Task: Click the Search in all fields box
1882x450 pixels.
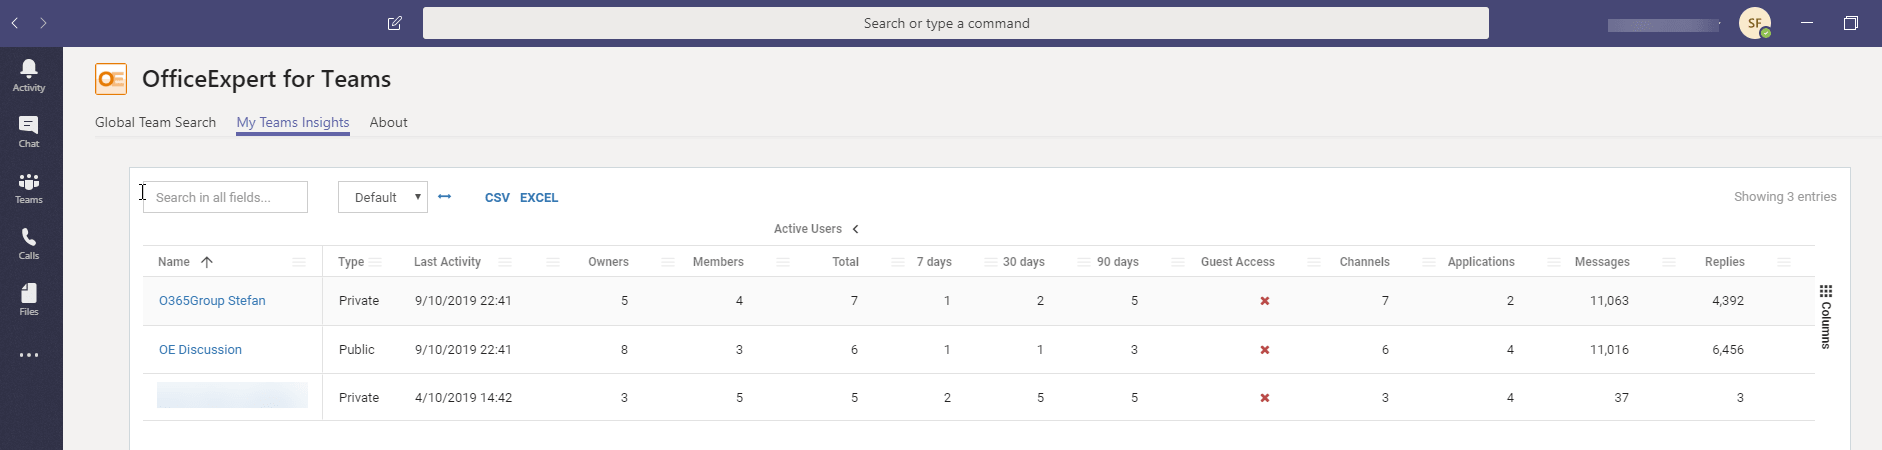Action: pos(226,197)
